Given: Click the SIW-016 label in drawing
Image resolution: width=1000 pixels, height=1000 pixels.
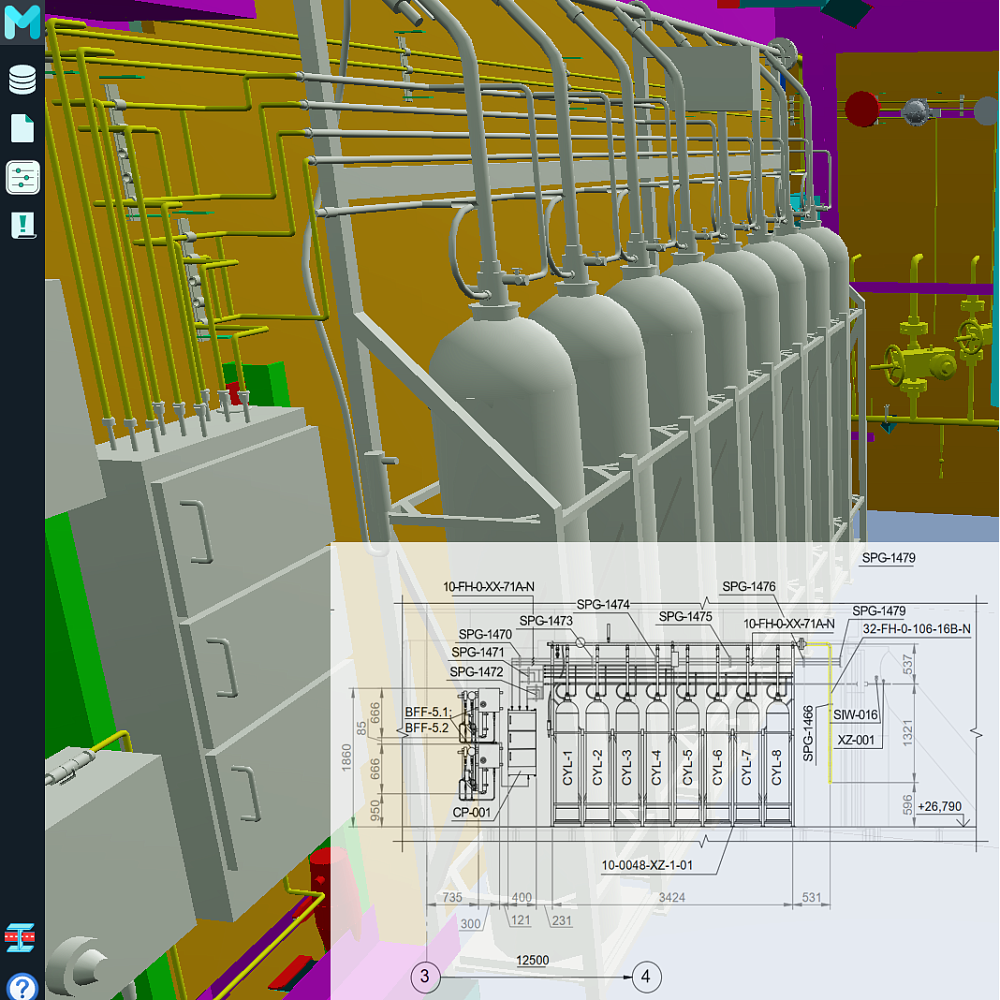Looking at the screenshot, I should (x=855, y=715).
